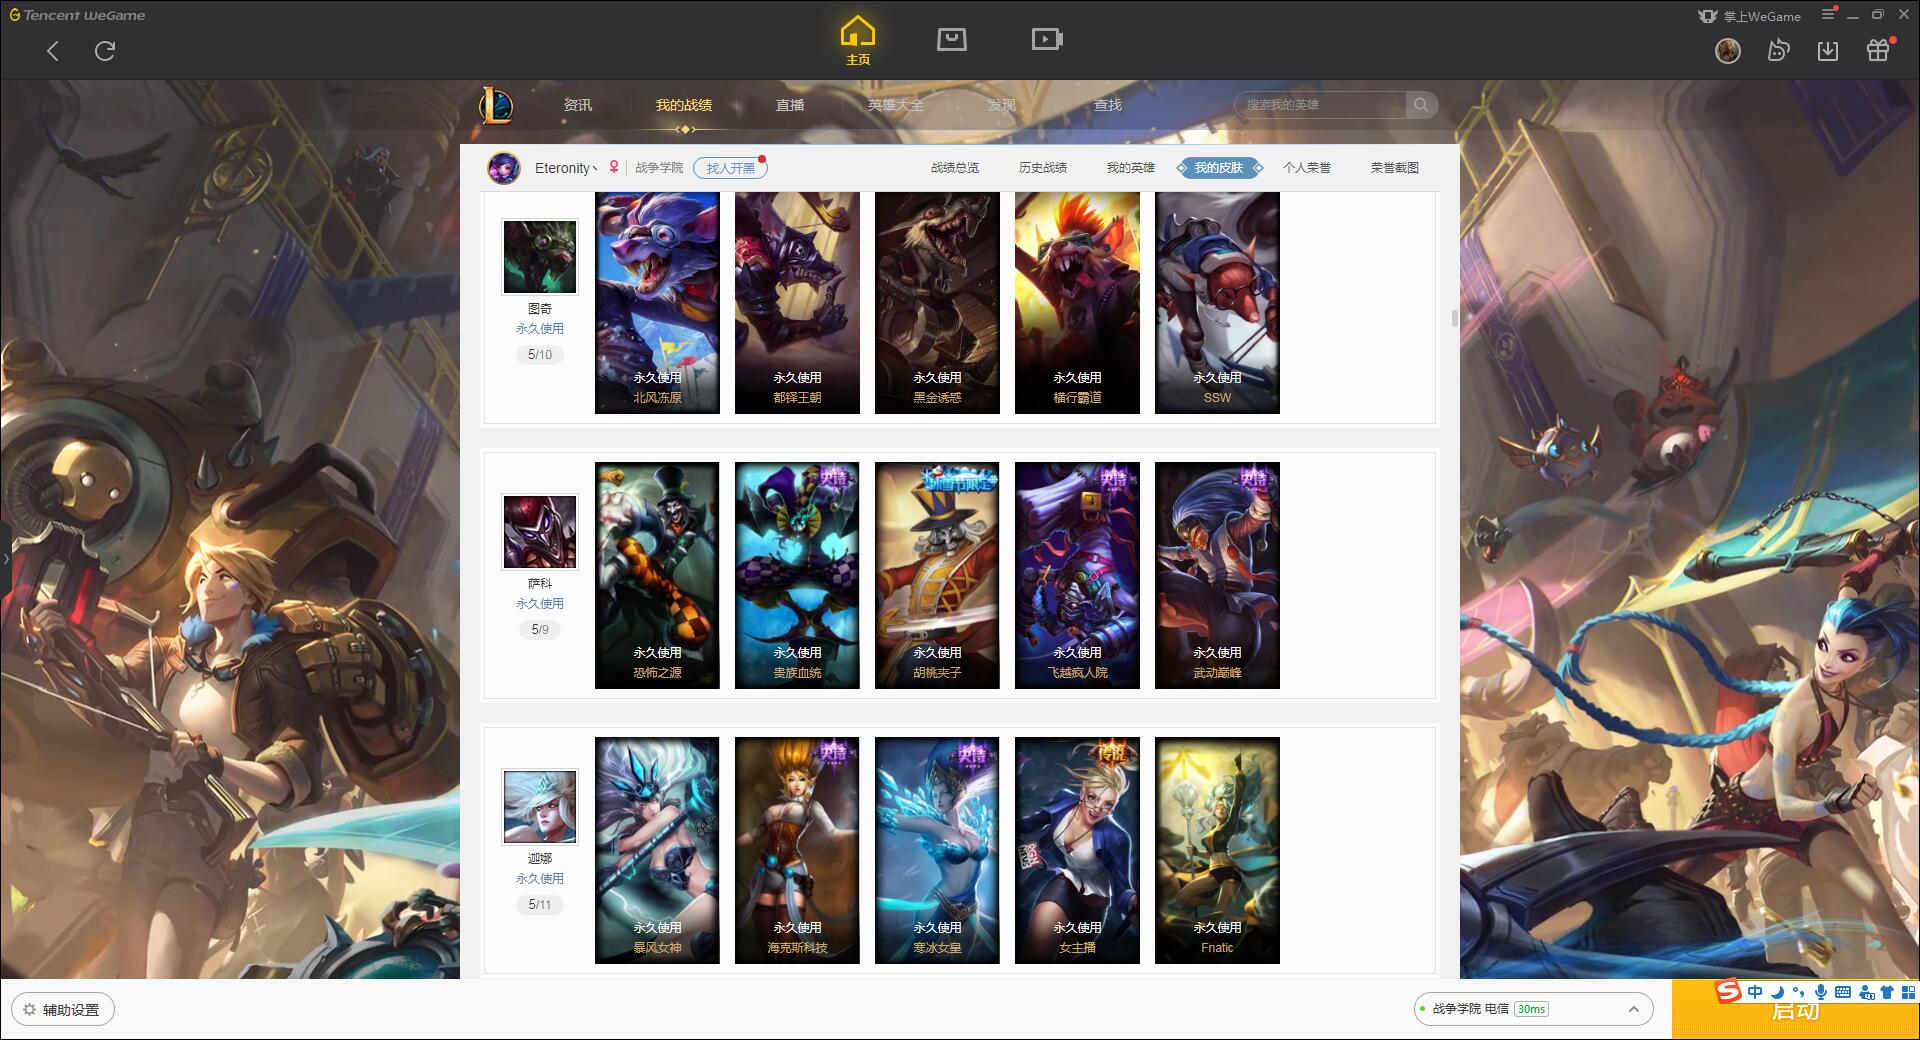The width and height of the screenshot is (1920, 1040).
Task: Open the 发现 tab
Action: pyautogui.click(x=1002, y=105)
